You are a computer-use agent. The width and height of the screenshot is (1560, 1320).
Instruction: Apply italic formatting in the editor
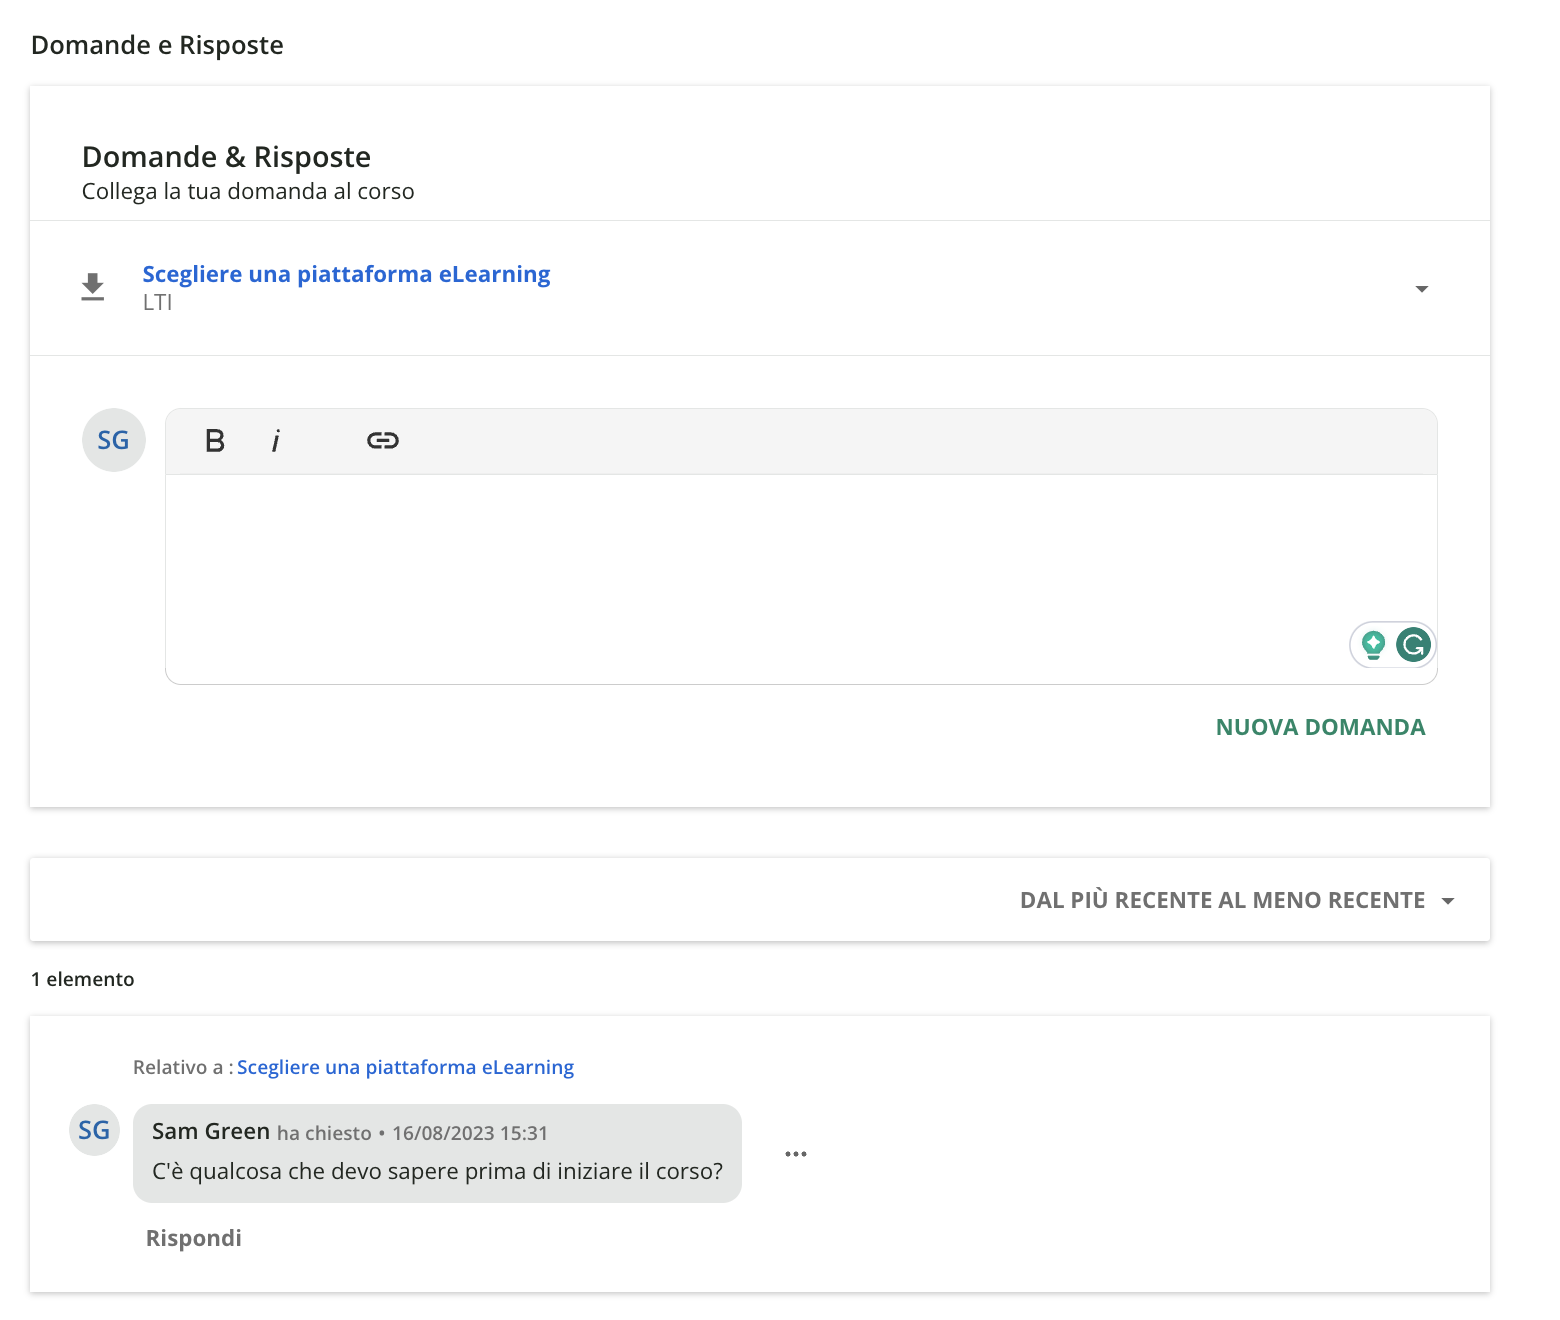[276, 440]
